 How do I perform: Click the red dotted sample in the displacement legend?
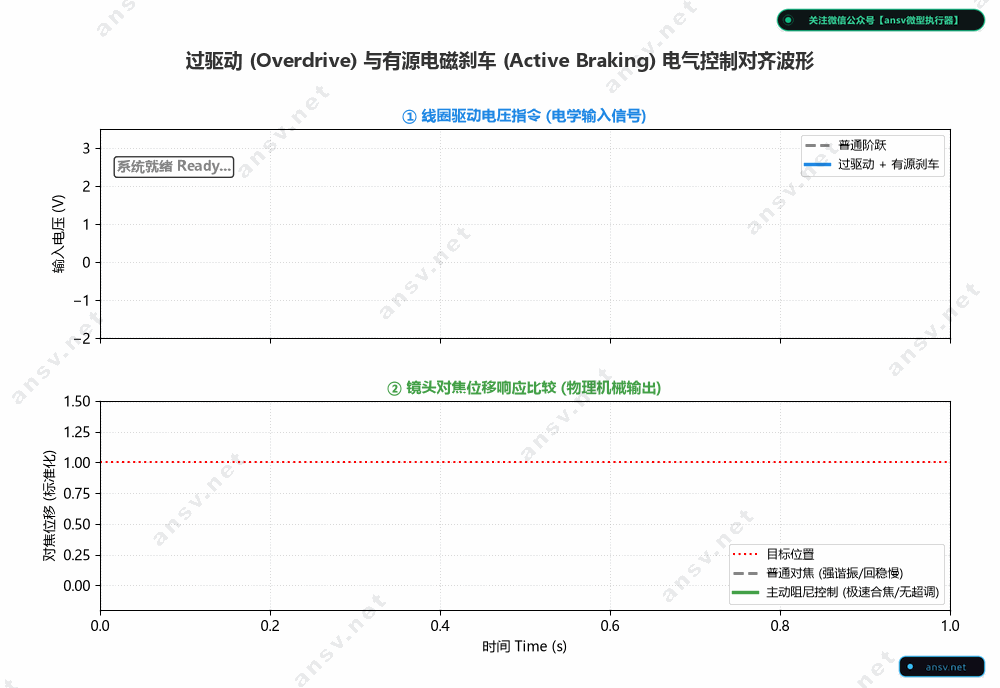tap(745, 554)
